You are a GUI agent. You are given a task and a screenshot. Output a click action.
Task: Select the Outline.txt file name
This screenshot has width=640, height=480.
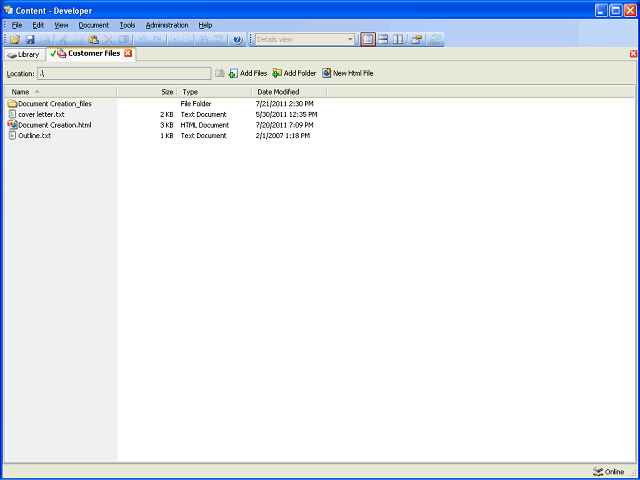(35, 136)
